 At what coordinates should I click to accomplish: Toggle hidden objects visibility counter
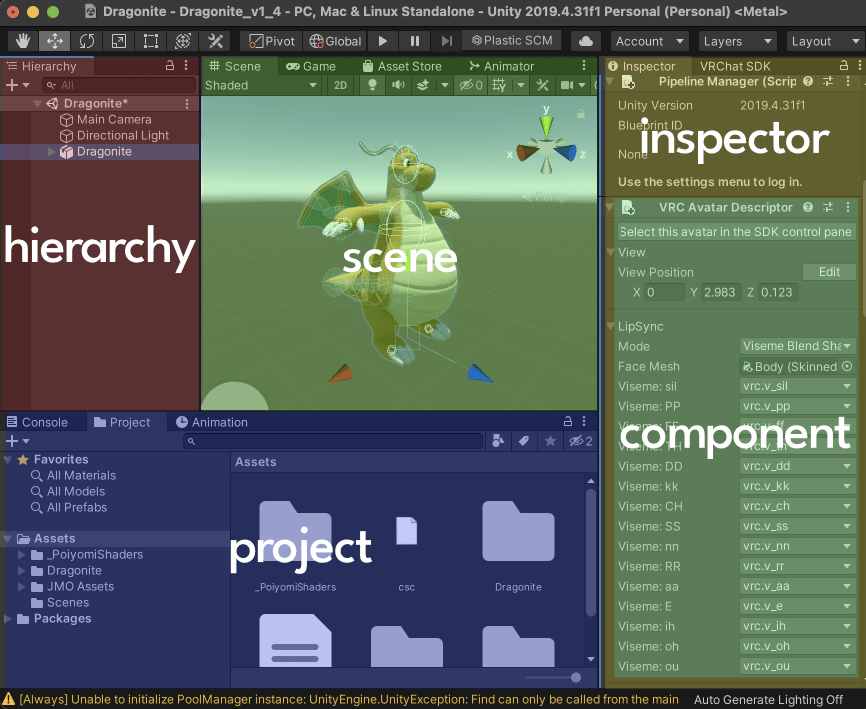[471, 85]
